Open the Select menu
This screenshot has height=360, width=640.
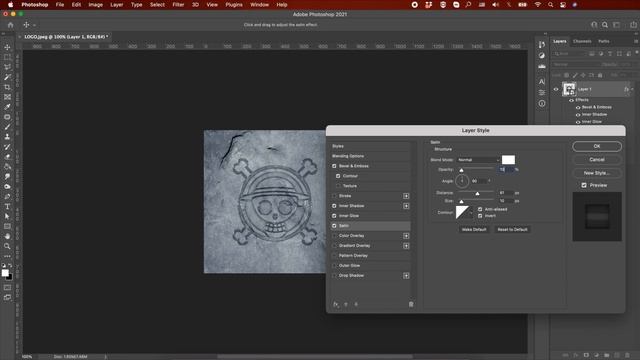(157, 5)
